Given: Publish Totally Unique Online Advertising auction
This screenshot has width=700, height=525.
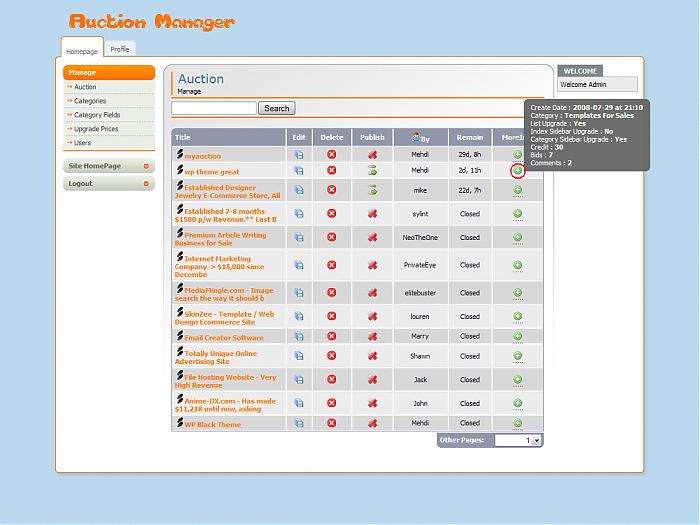Looking at the screenshot, I should [x=372, y=356].
